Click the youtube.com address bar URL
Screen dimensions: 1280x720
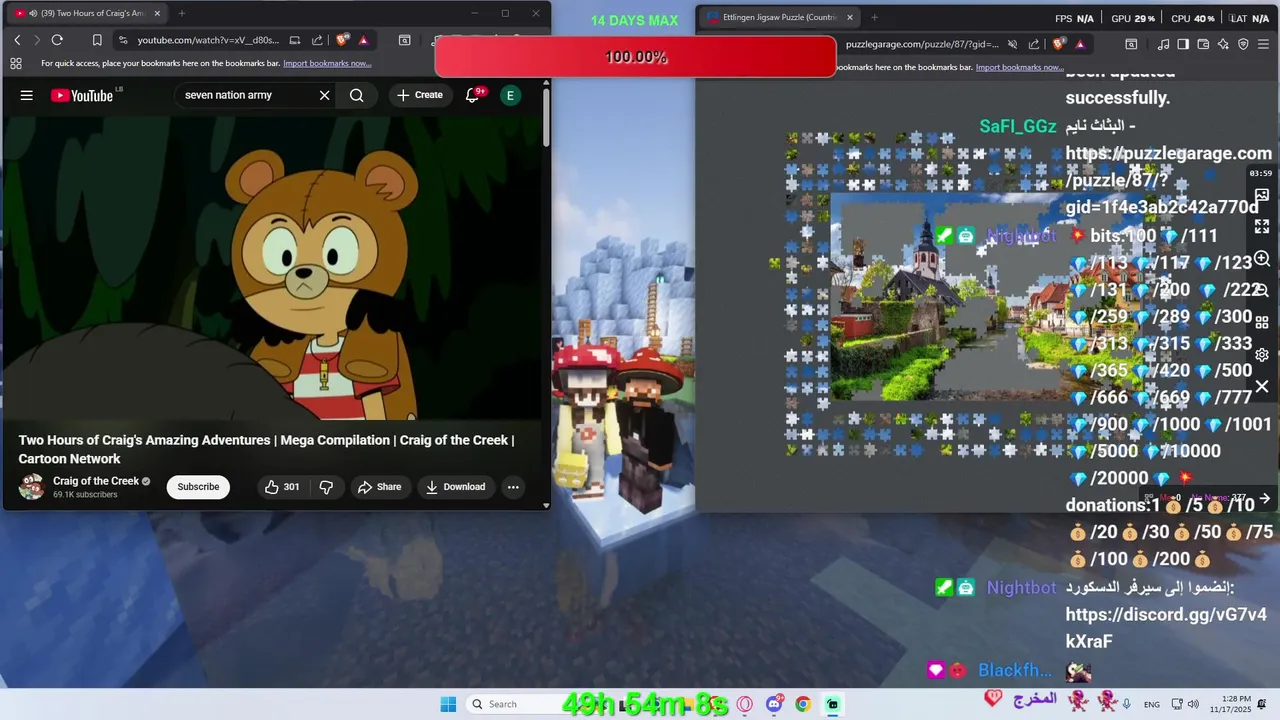click(208, 40)
